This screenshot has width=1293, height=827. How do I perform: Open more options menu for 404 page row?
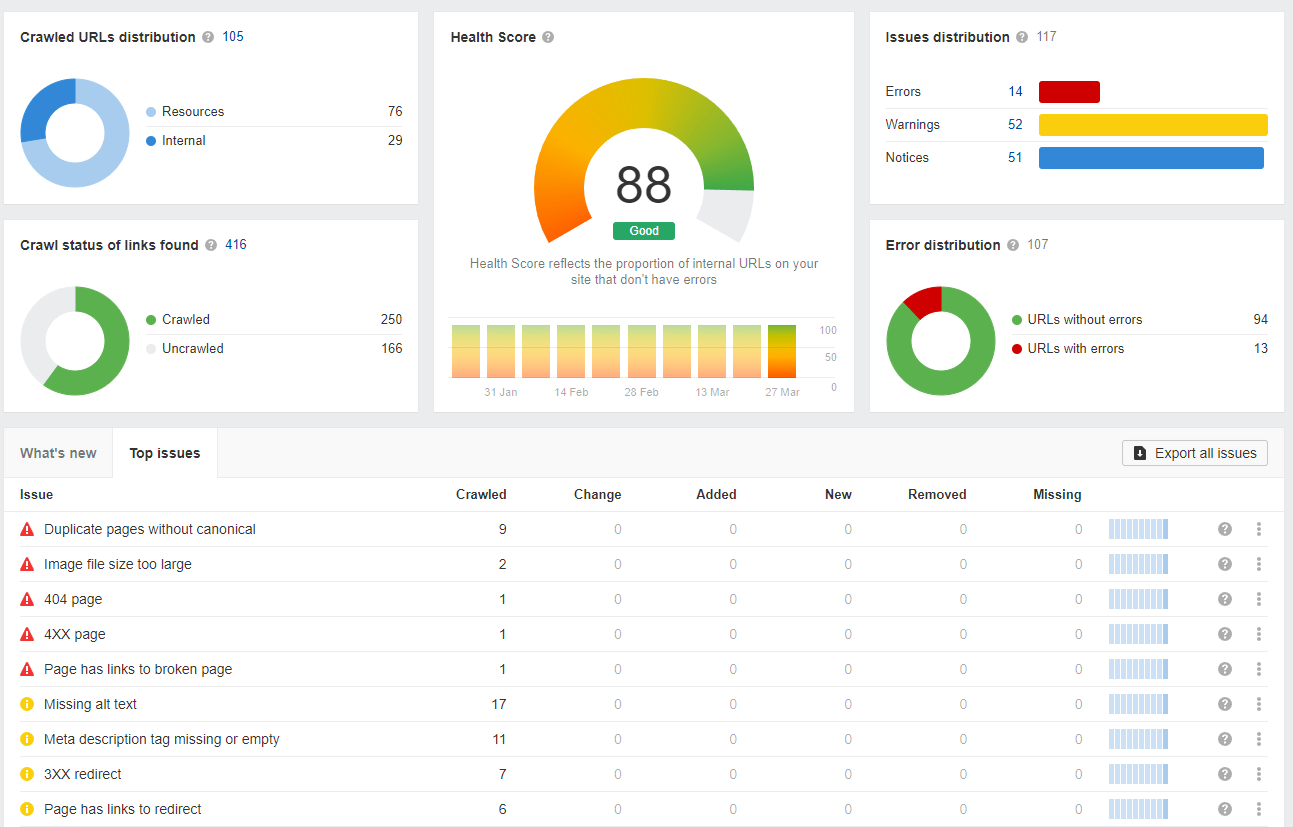point(1259,599)
